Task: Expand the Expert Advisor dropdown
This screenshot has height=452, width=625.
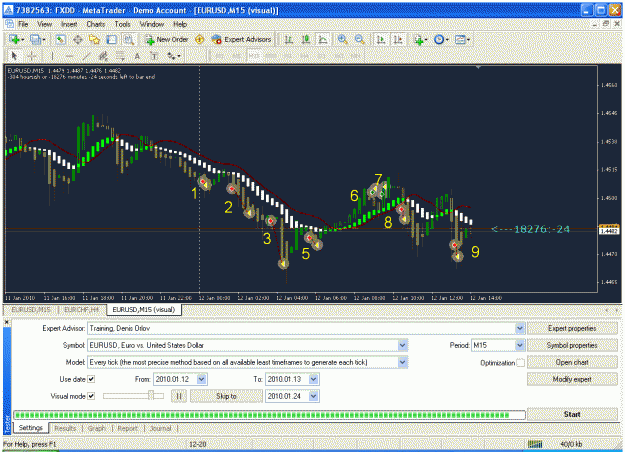Action: click(x=520, y=328)
